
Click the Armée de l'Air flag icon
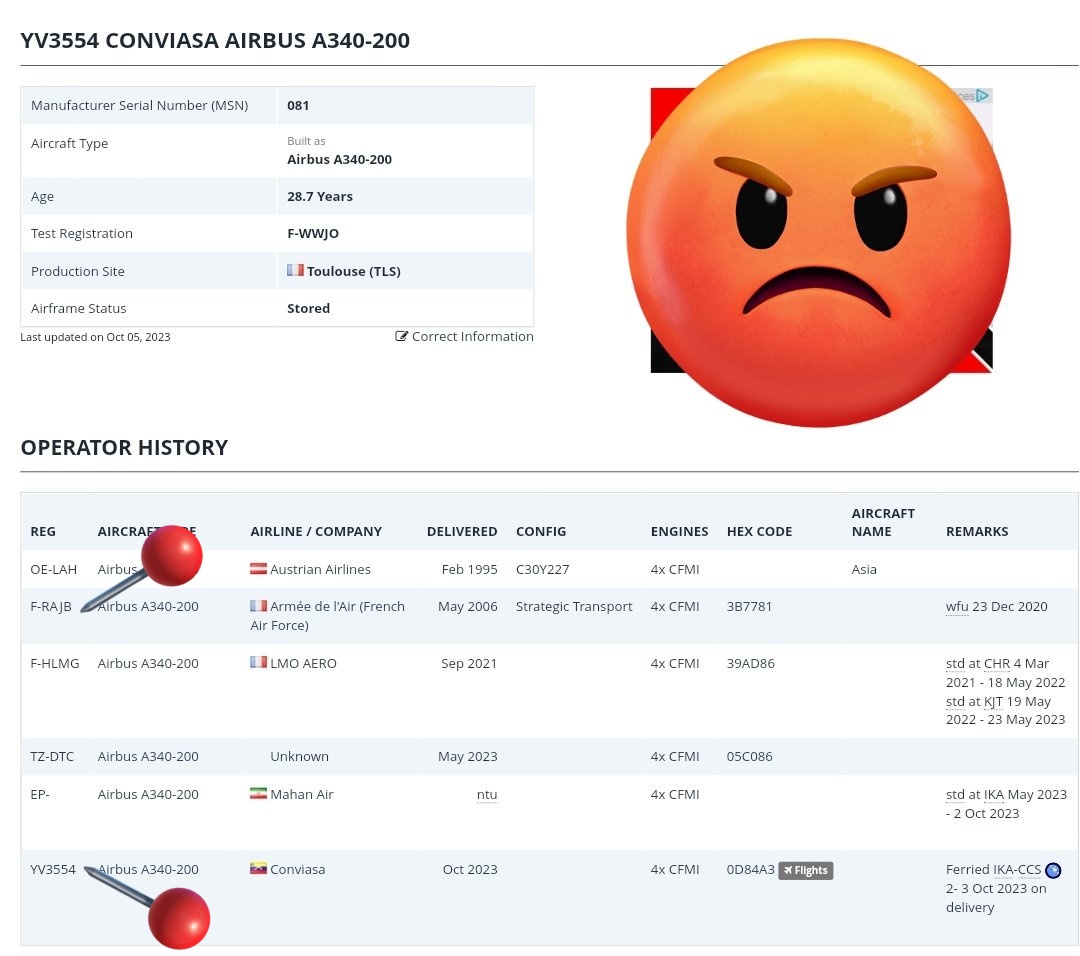258,606
